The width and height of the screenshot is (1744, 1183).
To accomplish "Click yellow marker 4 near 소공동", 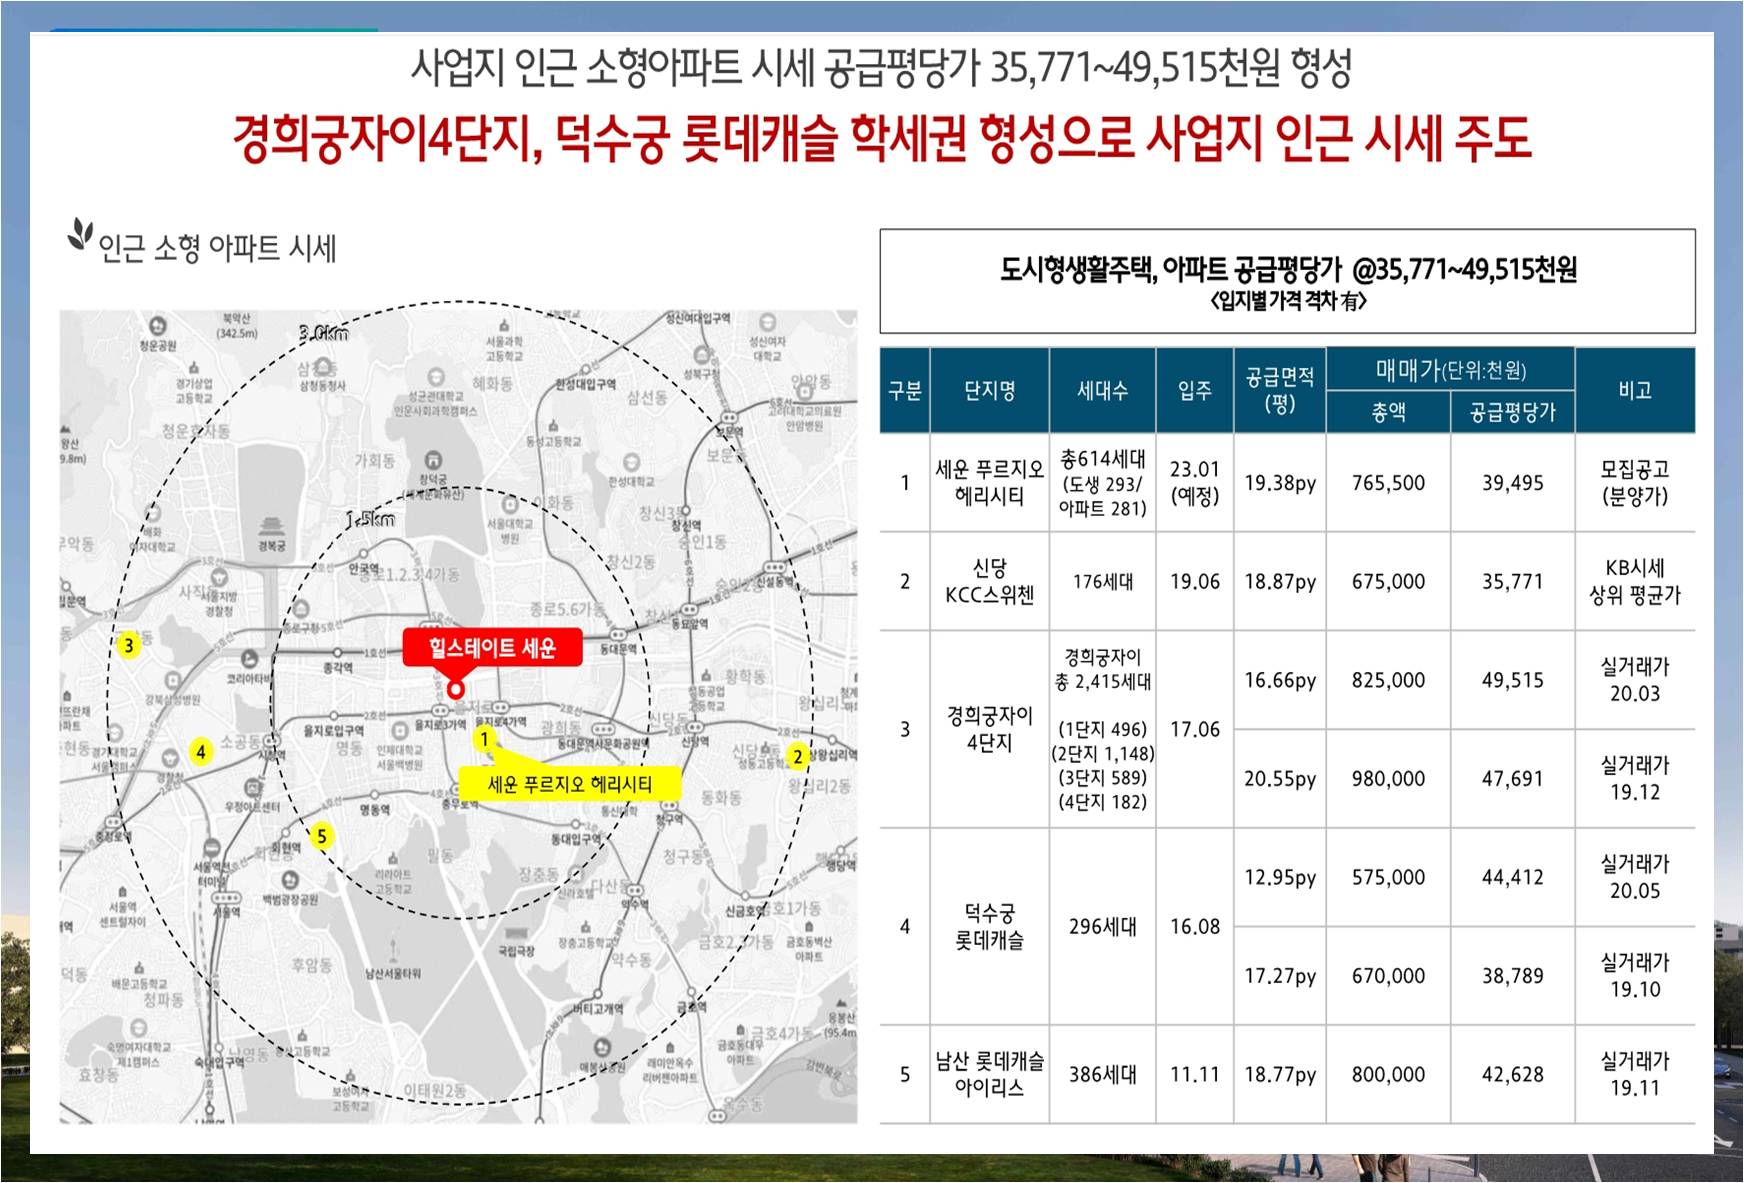I will (x=201, y=752).
